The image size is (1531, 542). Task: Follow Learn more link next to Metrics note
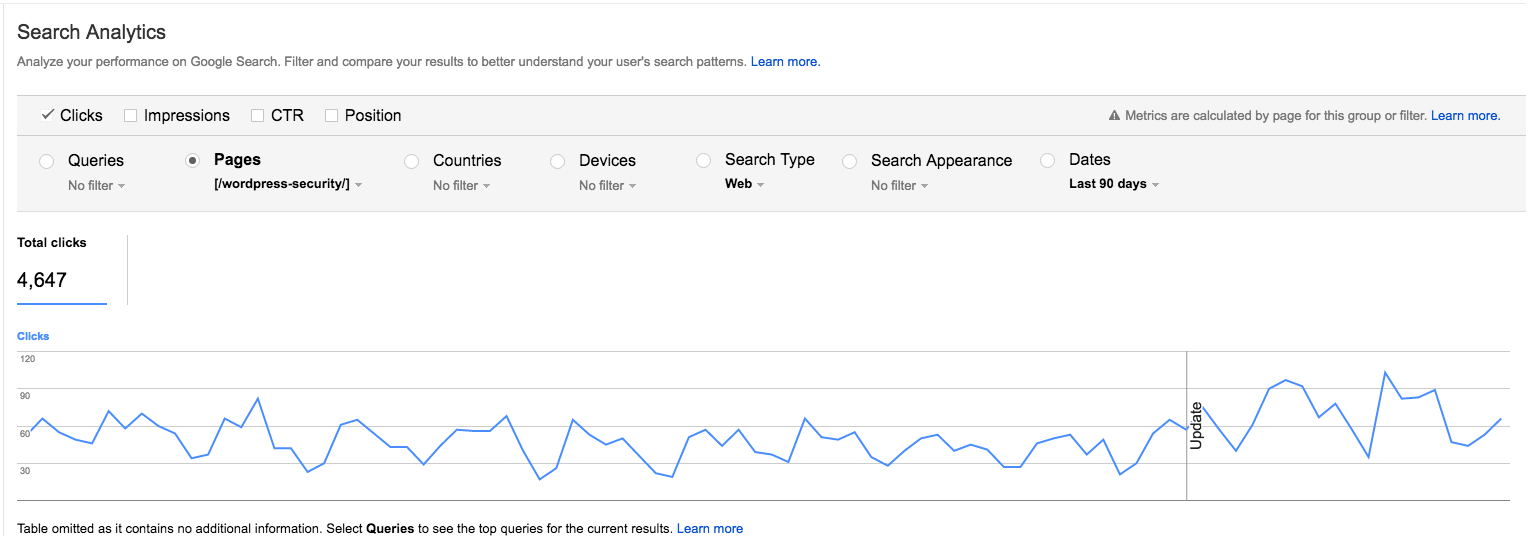1465,116
